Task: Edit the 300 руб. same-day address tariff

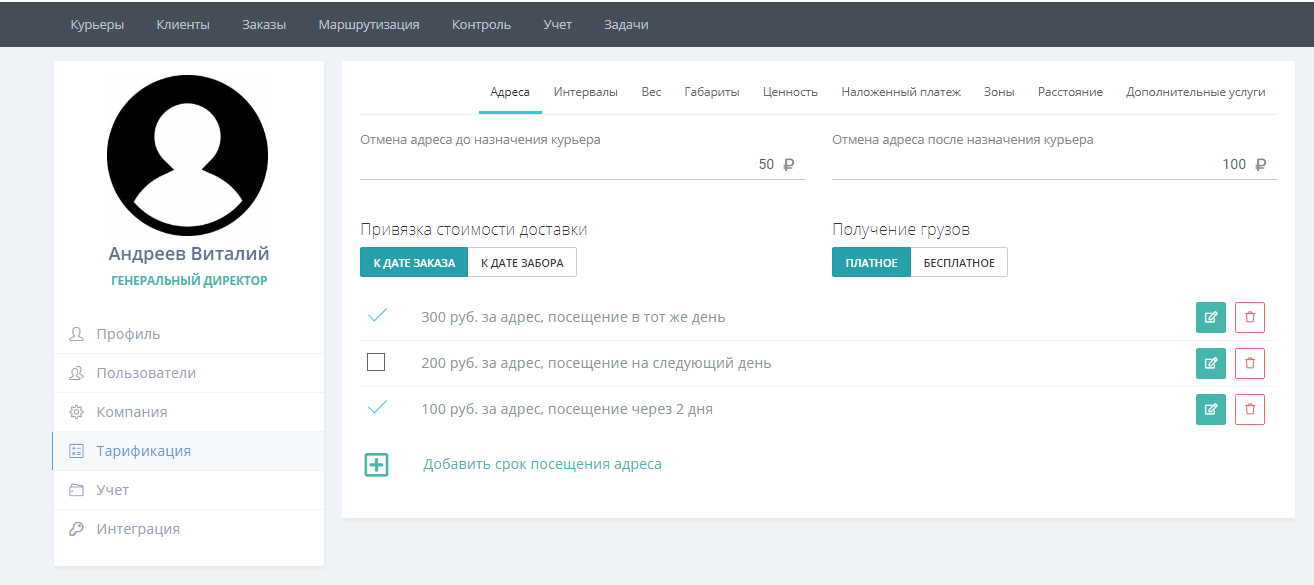Action: tap(1211, 317)
